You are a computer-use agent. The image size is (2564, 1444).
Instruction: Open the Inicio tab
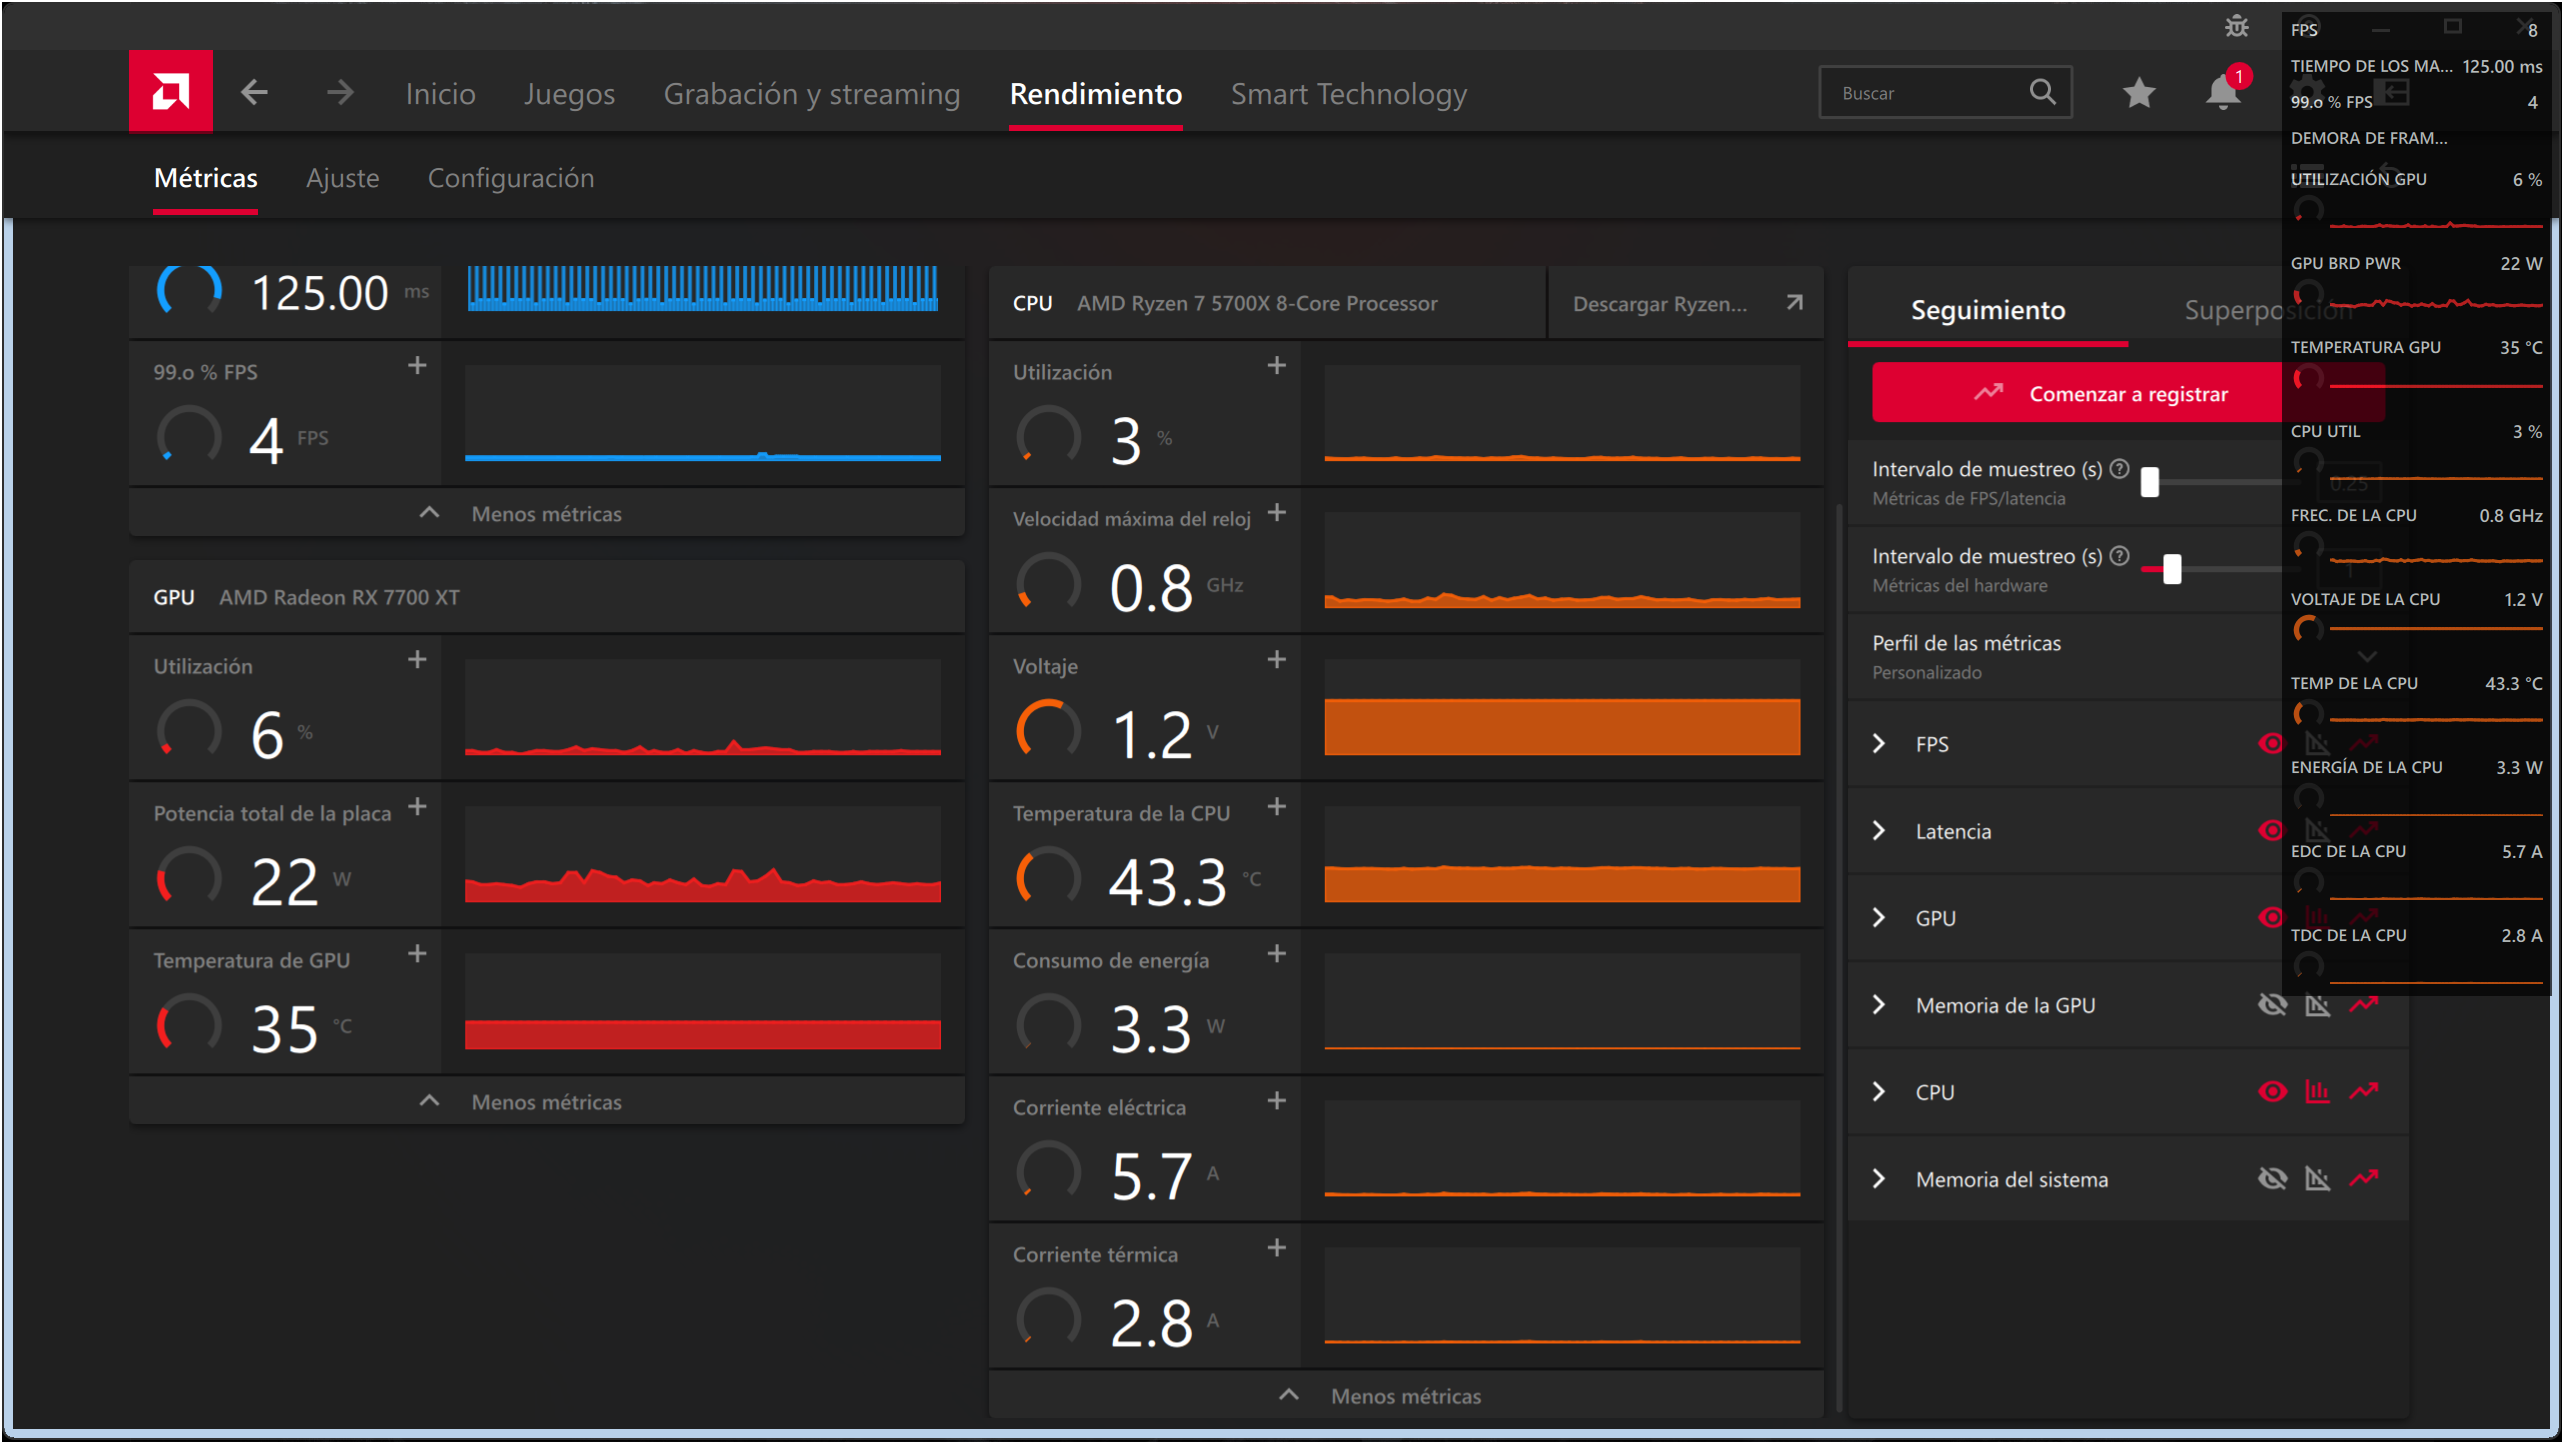440,93
